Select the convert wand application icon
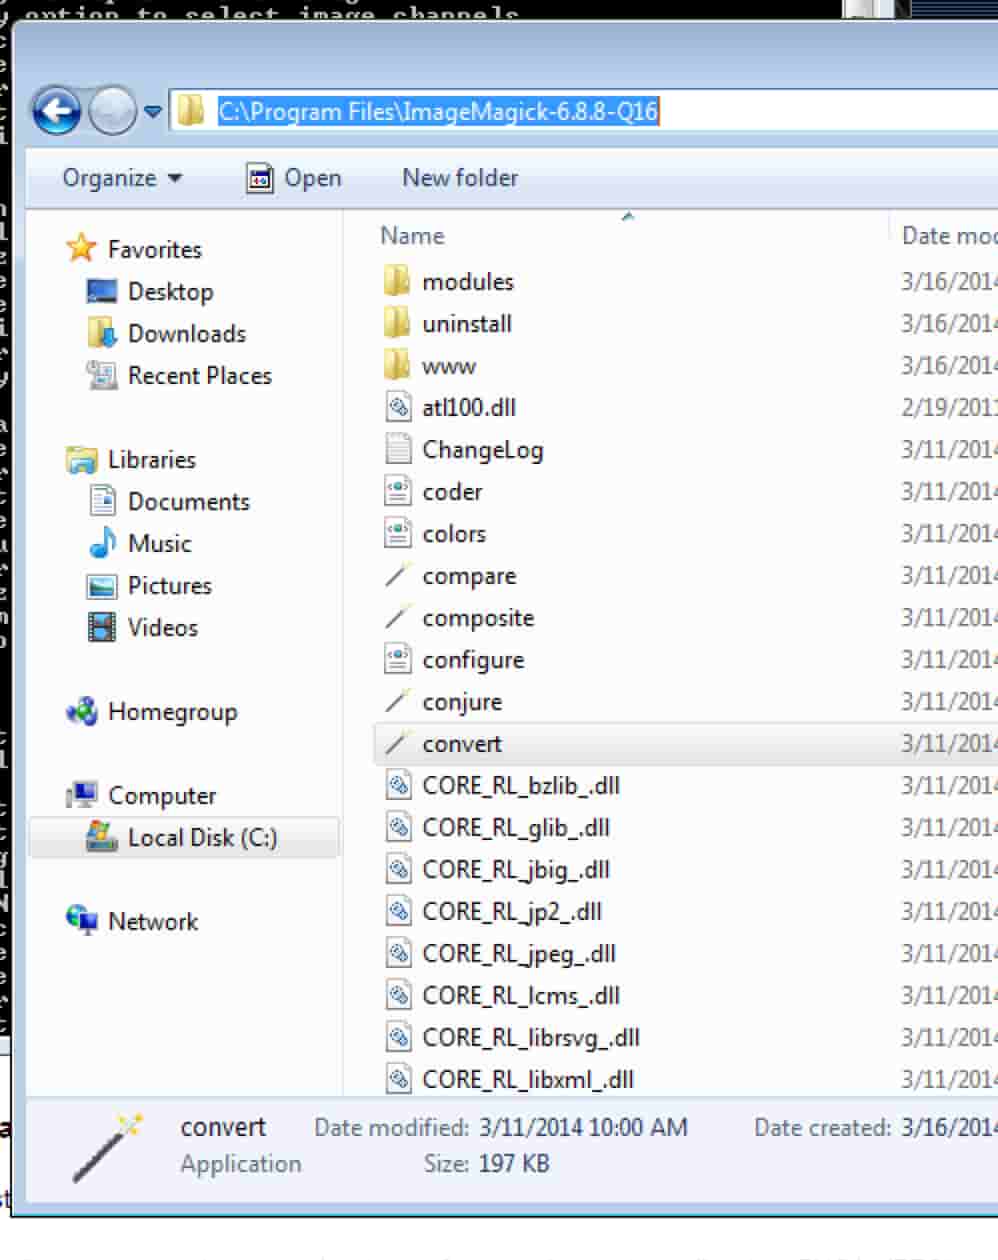Viewport: 998px width, 1260px height. [x=398, y=744]
